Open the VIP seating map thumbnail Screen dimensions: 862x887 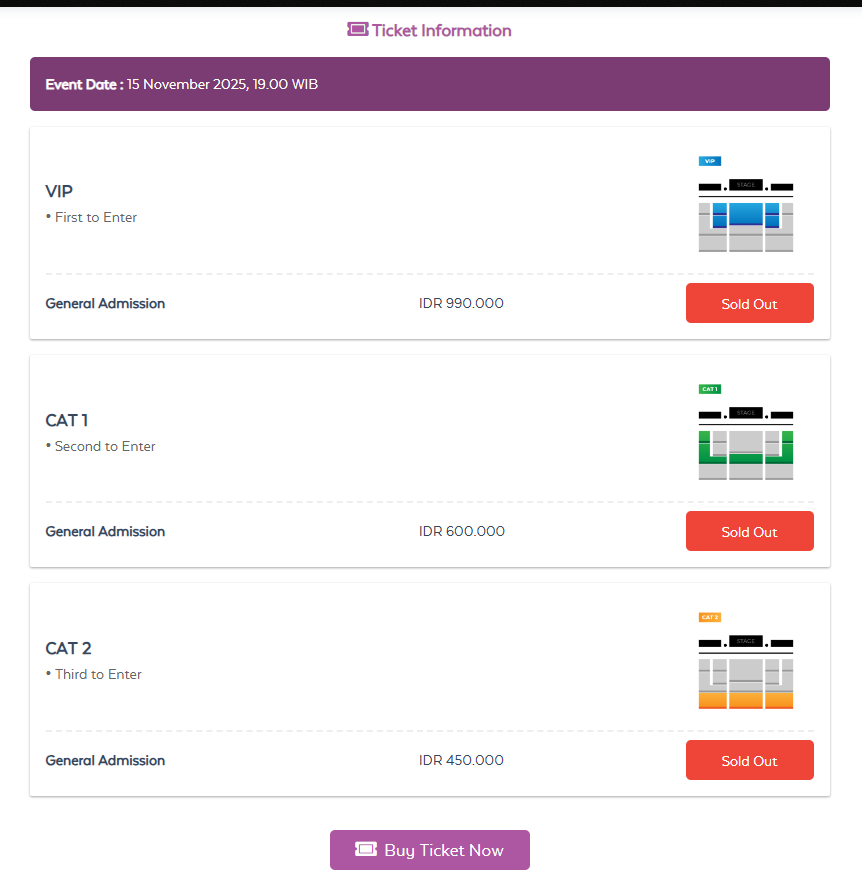point(745,215)
